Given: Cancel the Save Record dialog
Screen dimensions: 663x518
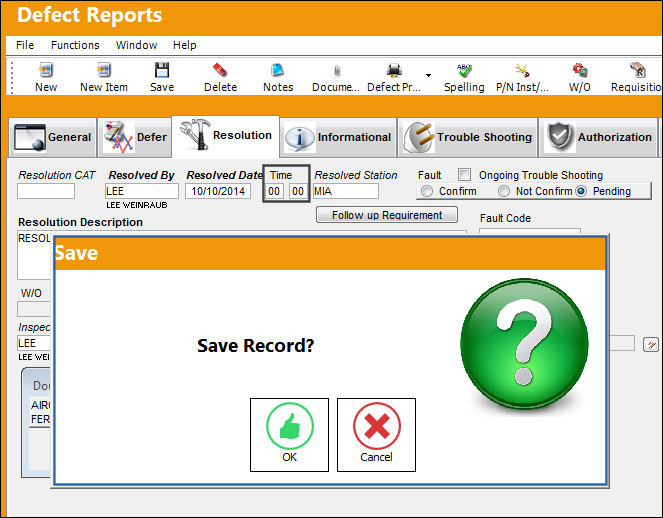Looking at the screenshot, I should coord(376,435).
